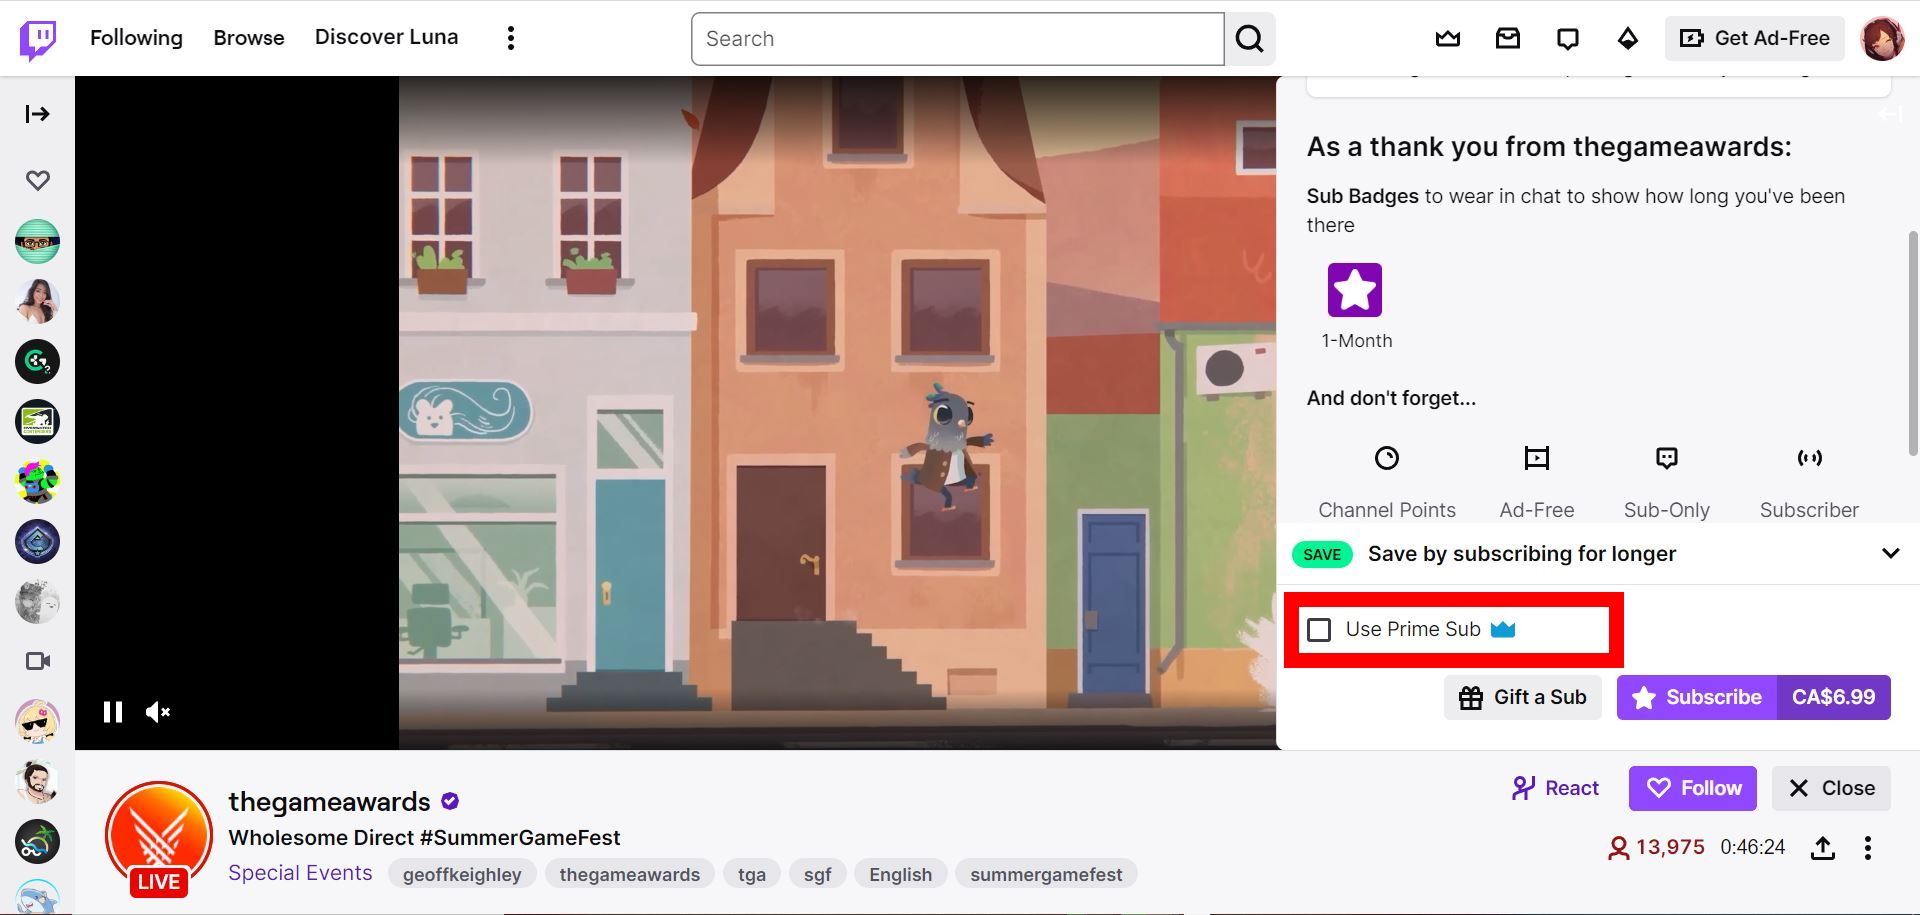
Task: Open more options beside the stream timer
Action: tap(1867, 847)
